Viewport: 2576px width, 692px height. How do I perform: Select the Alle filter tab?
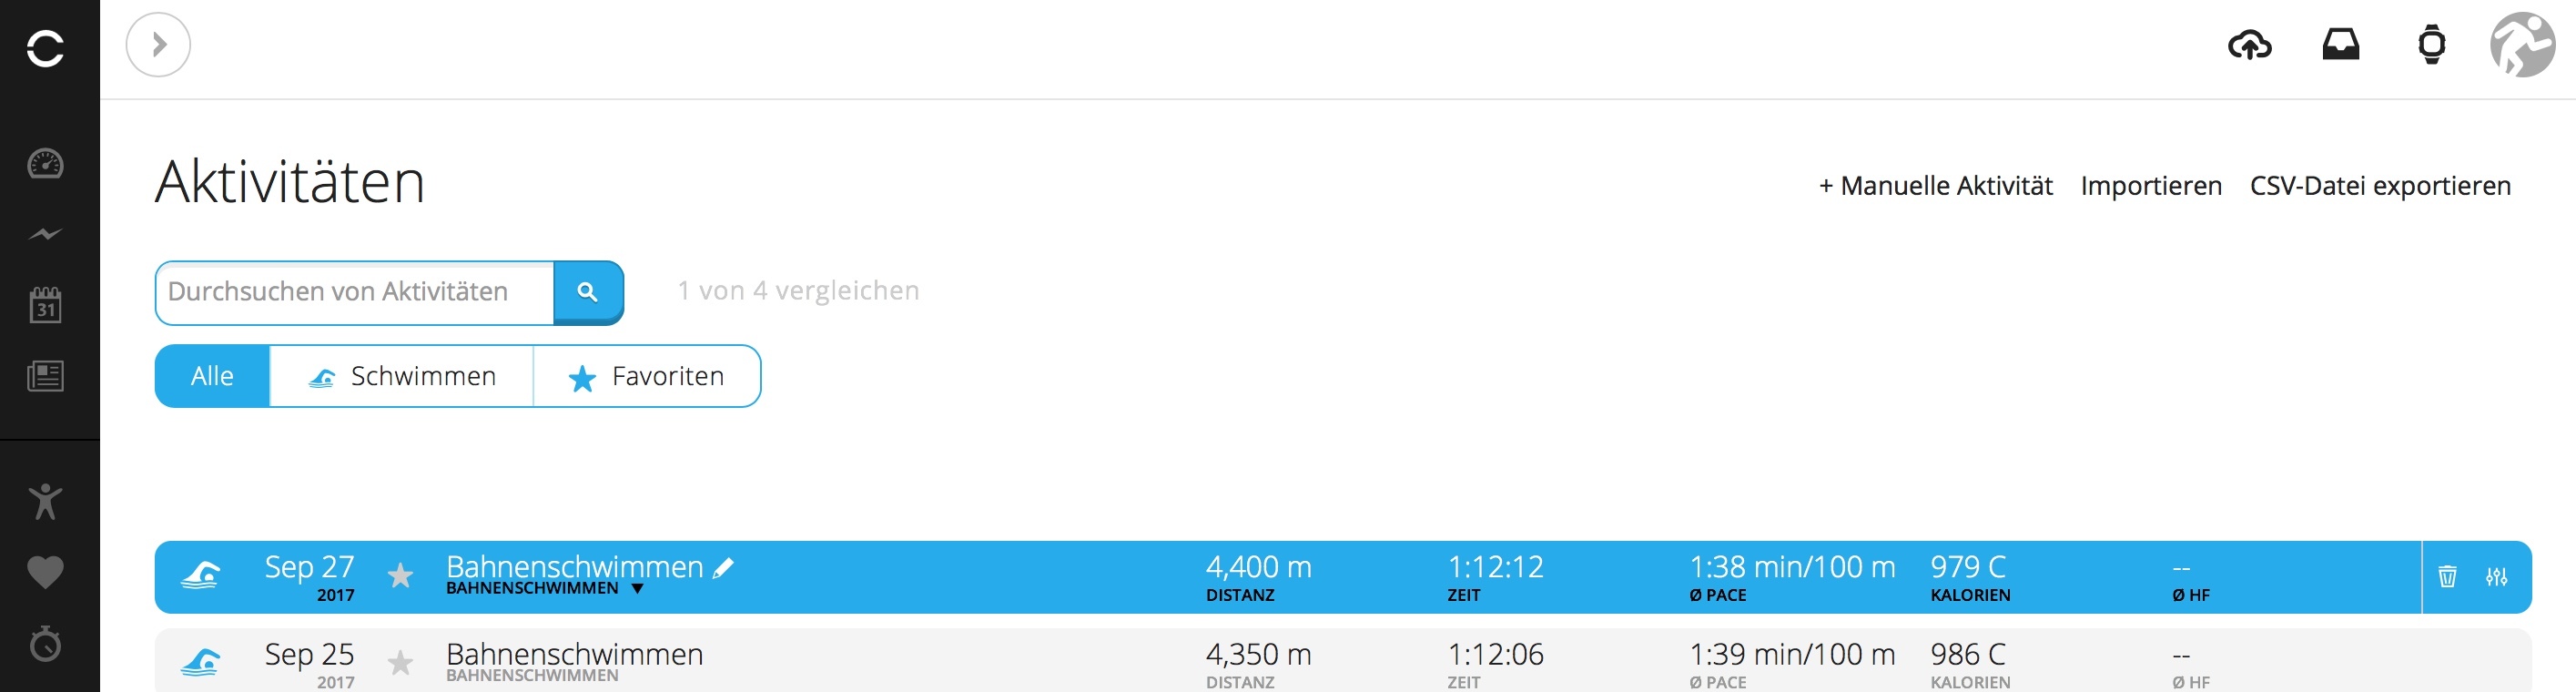(x=212, y=376)
